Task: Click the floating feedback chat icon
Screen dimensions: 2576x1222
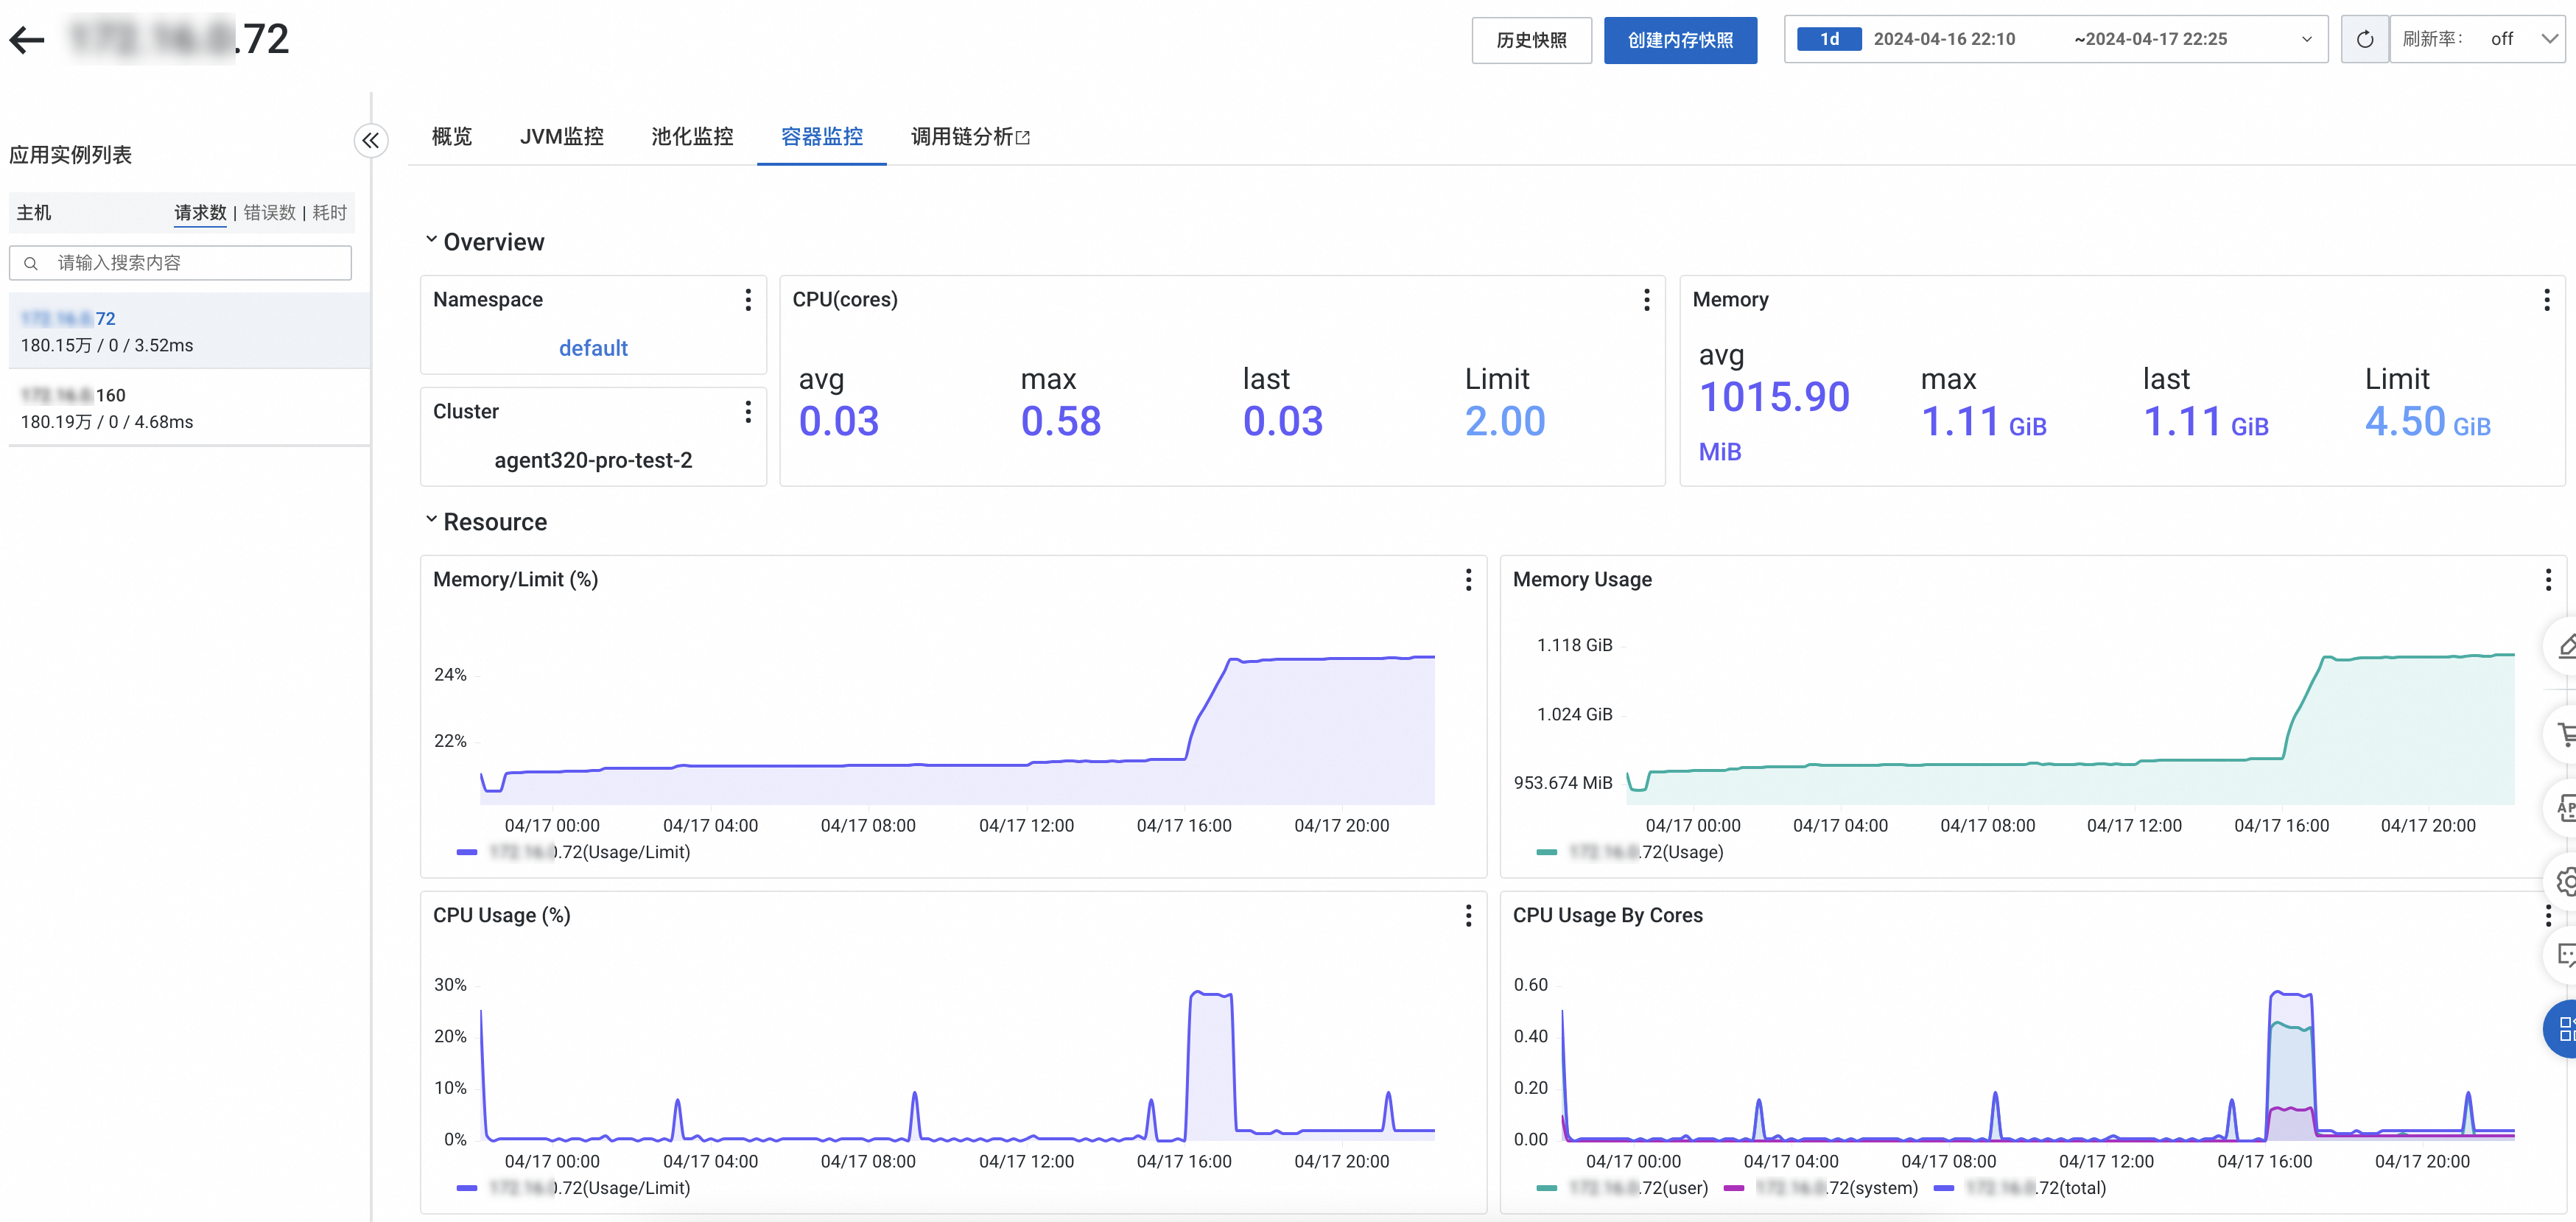Action: click(2564, 955)
